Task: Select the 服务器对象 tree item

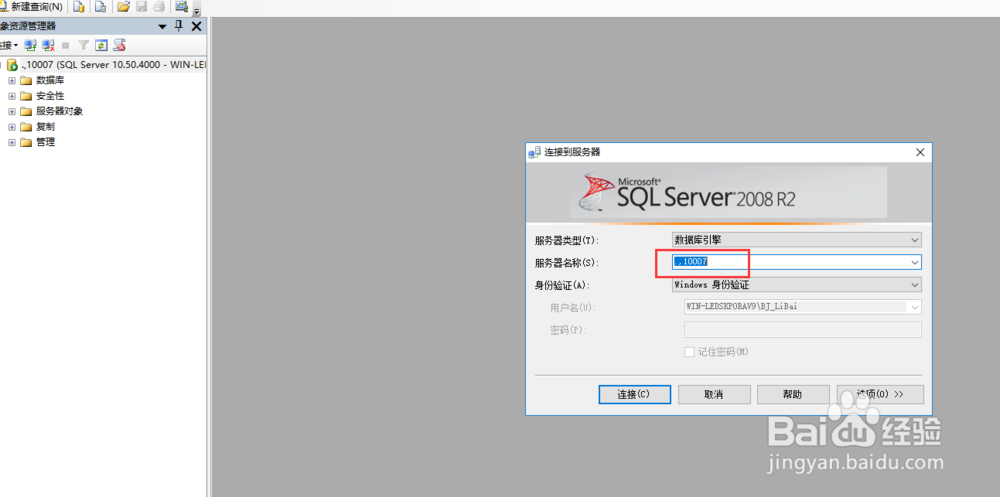Action: 59,111
